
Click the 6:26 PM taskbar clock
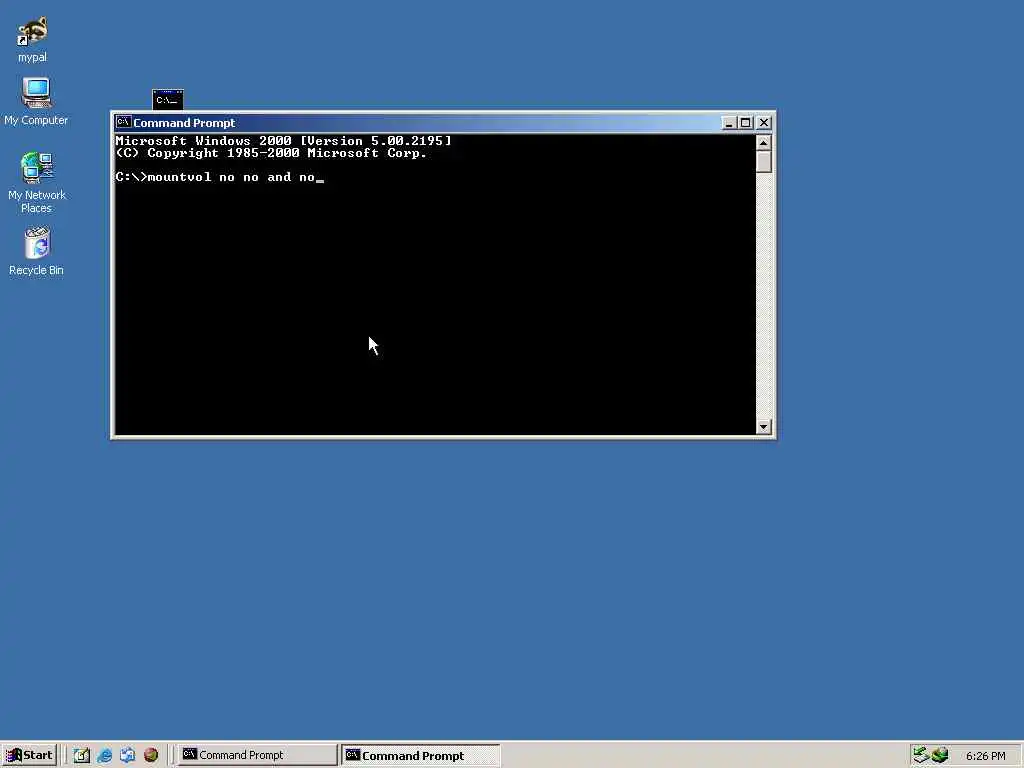click(x=985, y=756)
